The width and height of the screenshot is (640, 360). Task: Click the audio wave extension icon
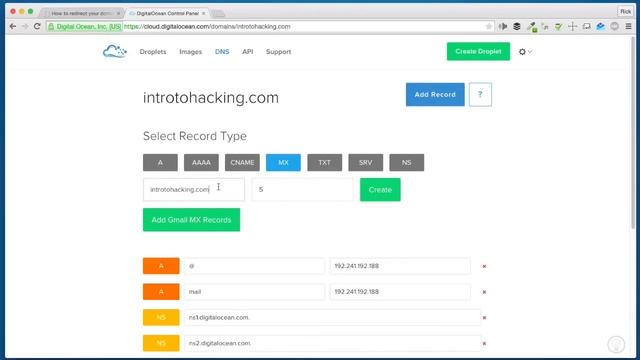[x=503, y=27]
